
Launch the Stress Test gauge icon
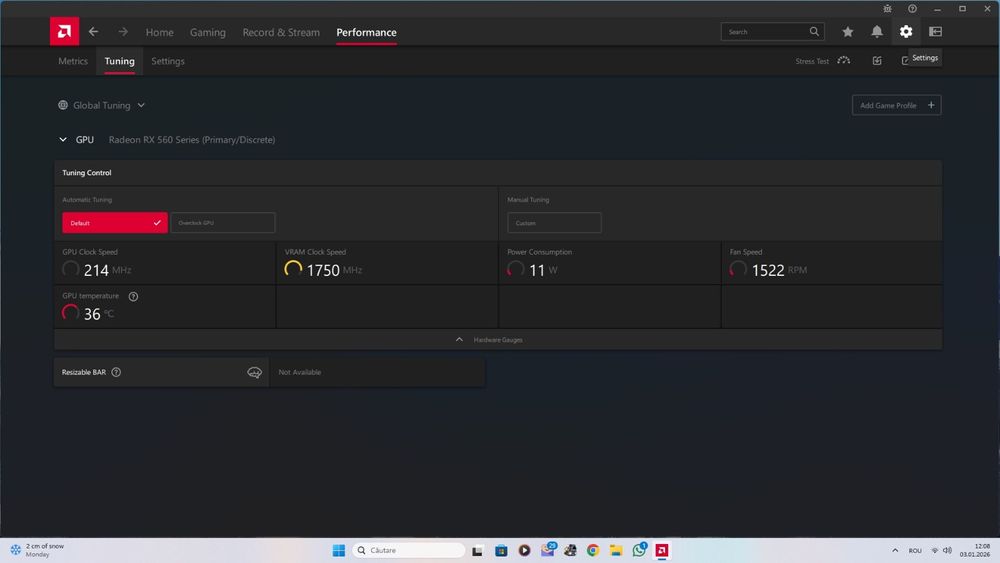(x=844, y=61)
